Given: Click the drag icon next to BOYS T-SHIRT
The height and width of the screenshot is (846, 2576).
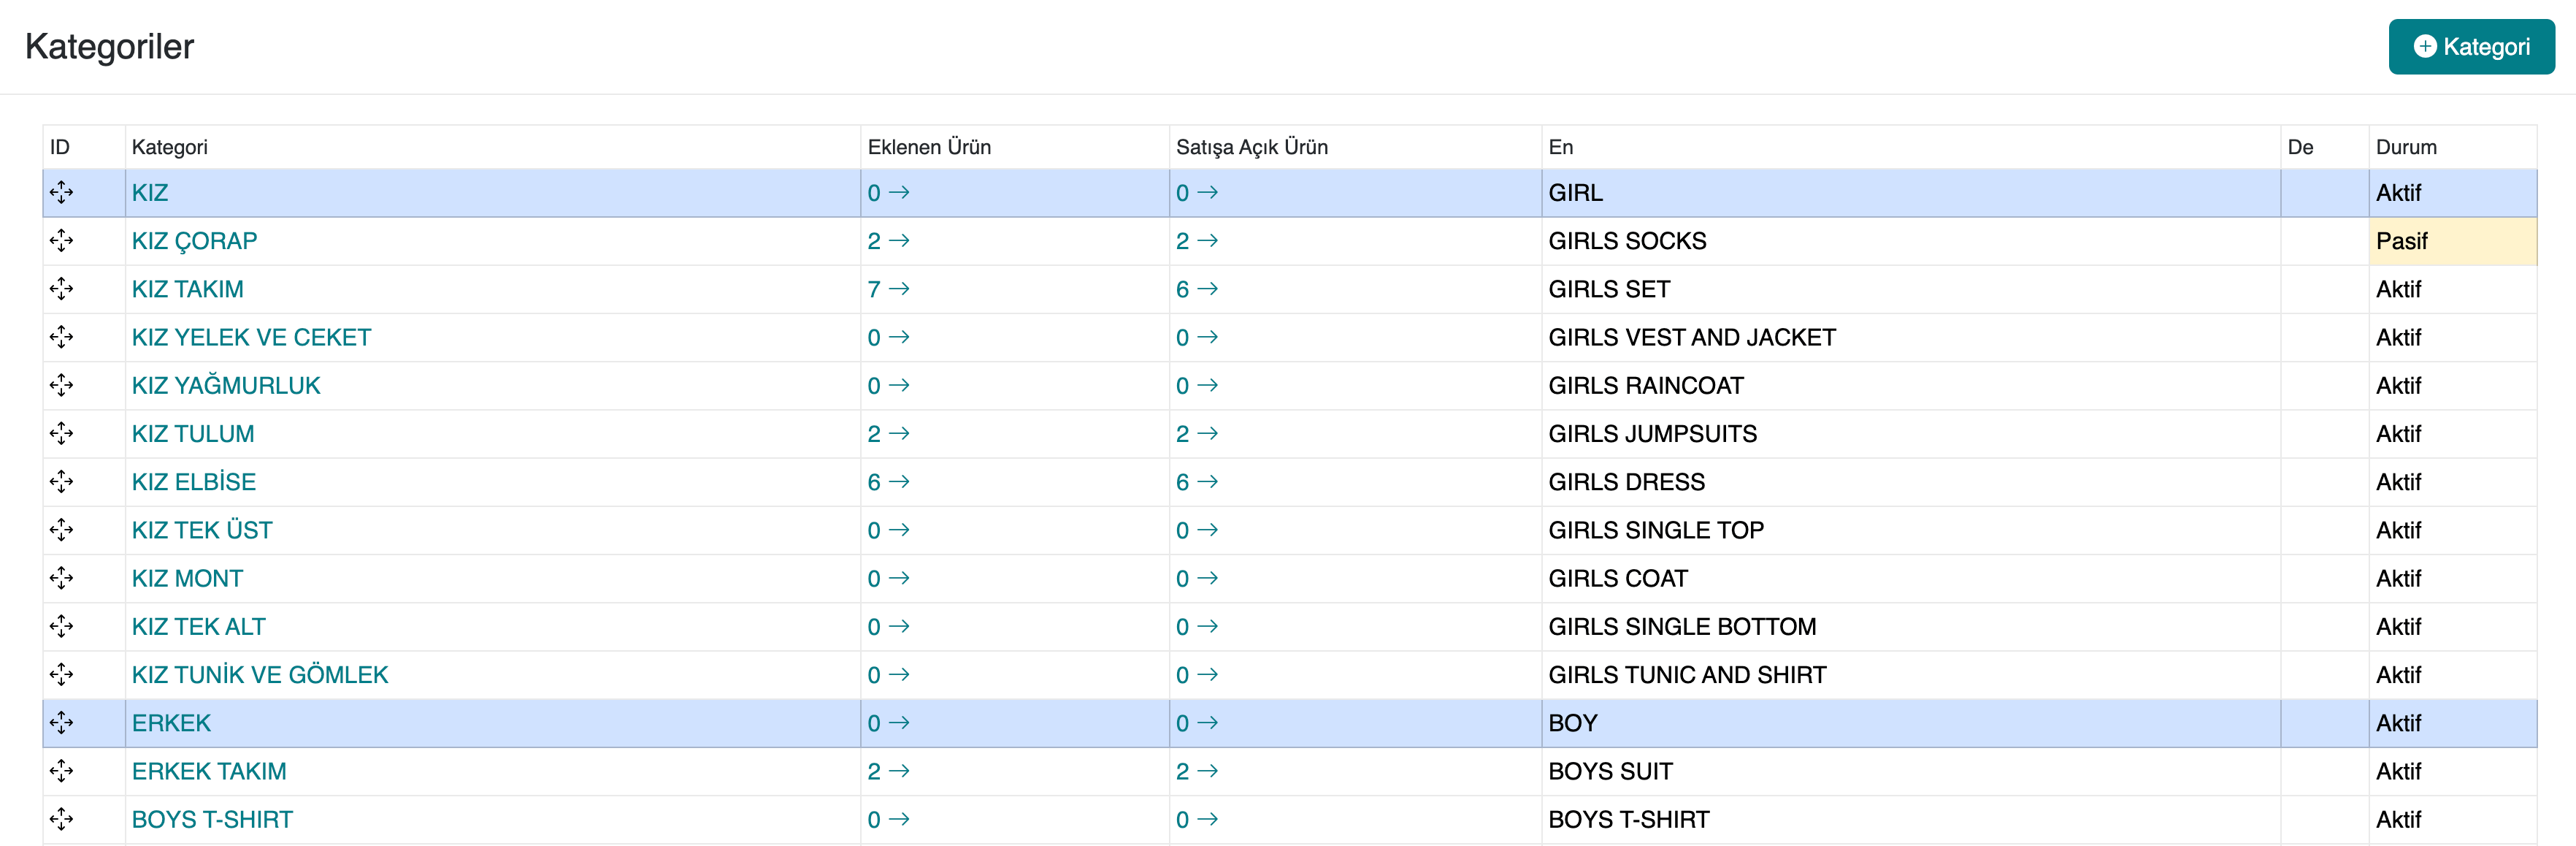Looking at the screenshot, I should point(61,819).
